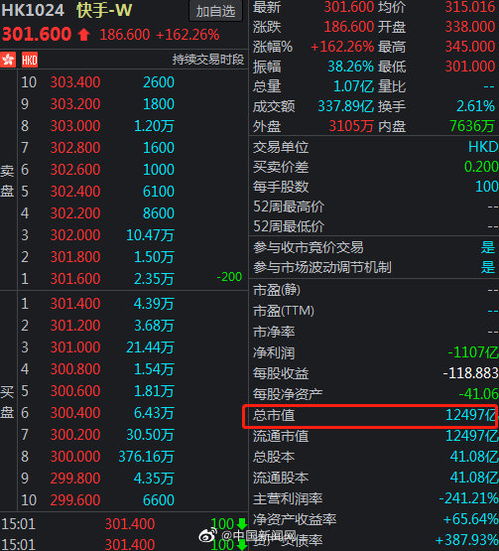This screenshot has width=499, height=551.
Task: Click the 最低 low price 301.000
Action: (470, 66)
